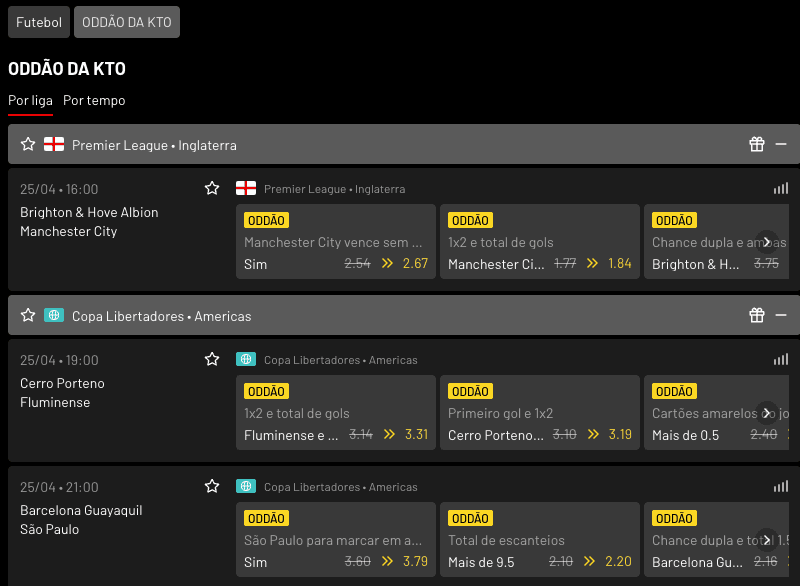Click globe icon in Barcelona Guayaquil row
800x586 pixels.
246,486
